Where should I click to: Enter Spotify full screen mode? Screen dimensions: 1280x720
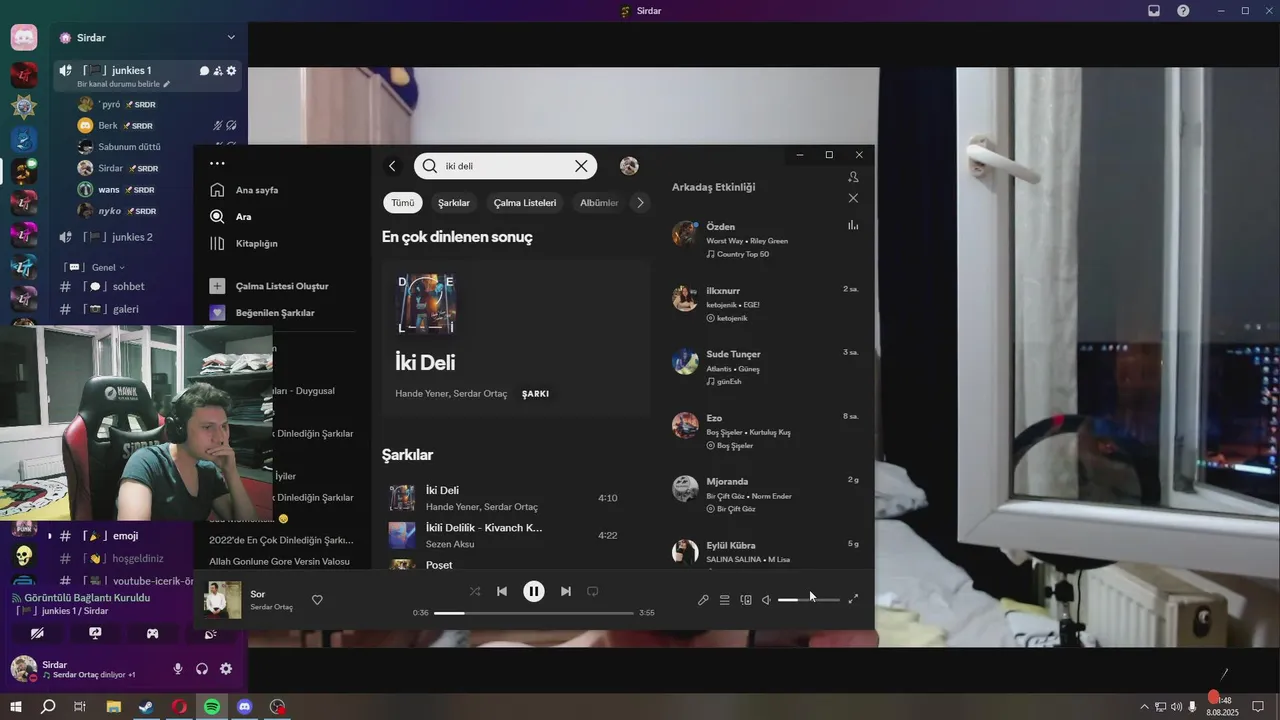pyautogui.click(x=853, y=599)
